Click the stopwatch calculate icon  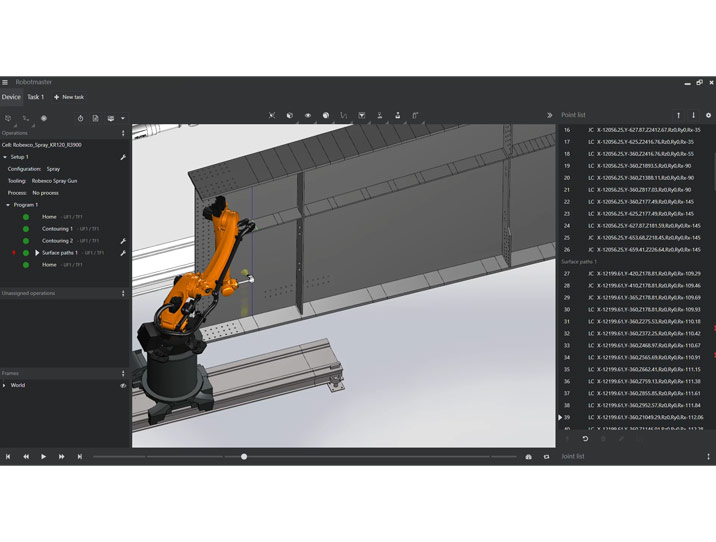point(80,118)
